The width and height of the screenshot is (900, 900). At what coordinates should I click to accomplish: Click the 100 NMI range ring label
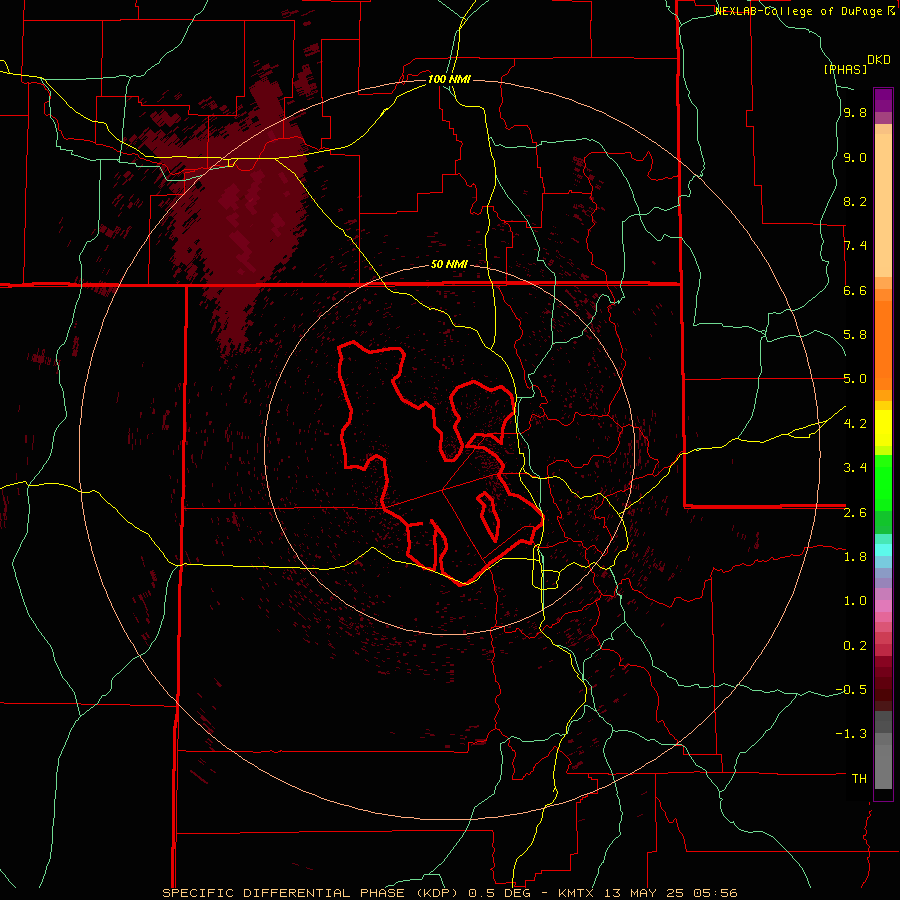pos(449,79)
